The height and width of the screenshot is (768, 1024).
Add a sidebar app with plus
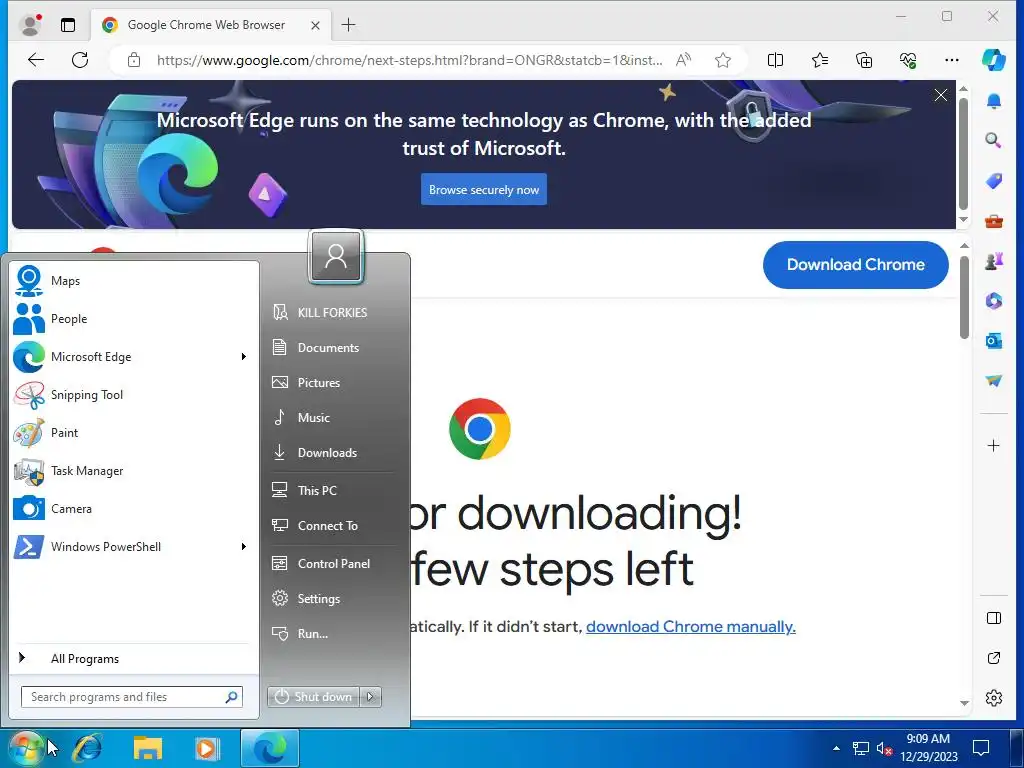click(x=994, y=446)
